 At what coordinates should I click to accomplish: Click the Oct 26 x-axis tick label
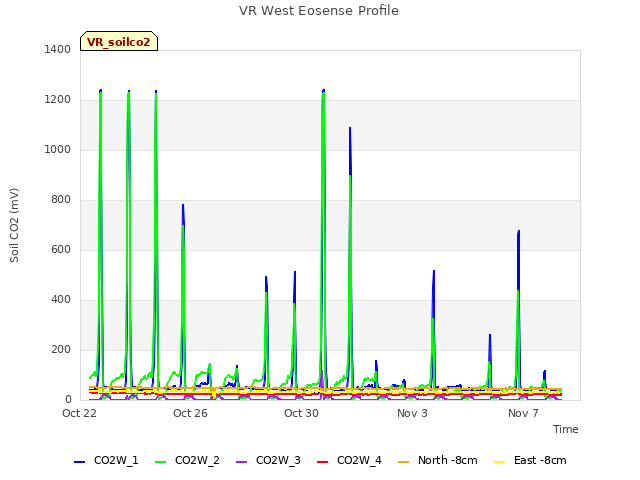(190, 413)
